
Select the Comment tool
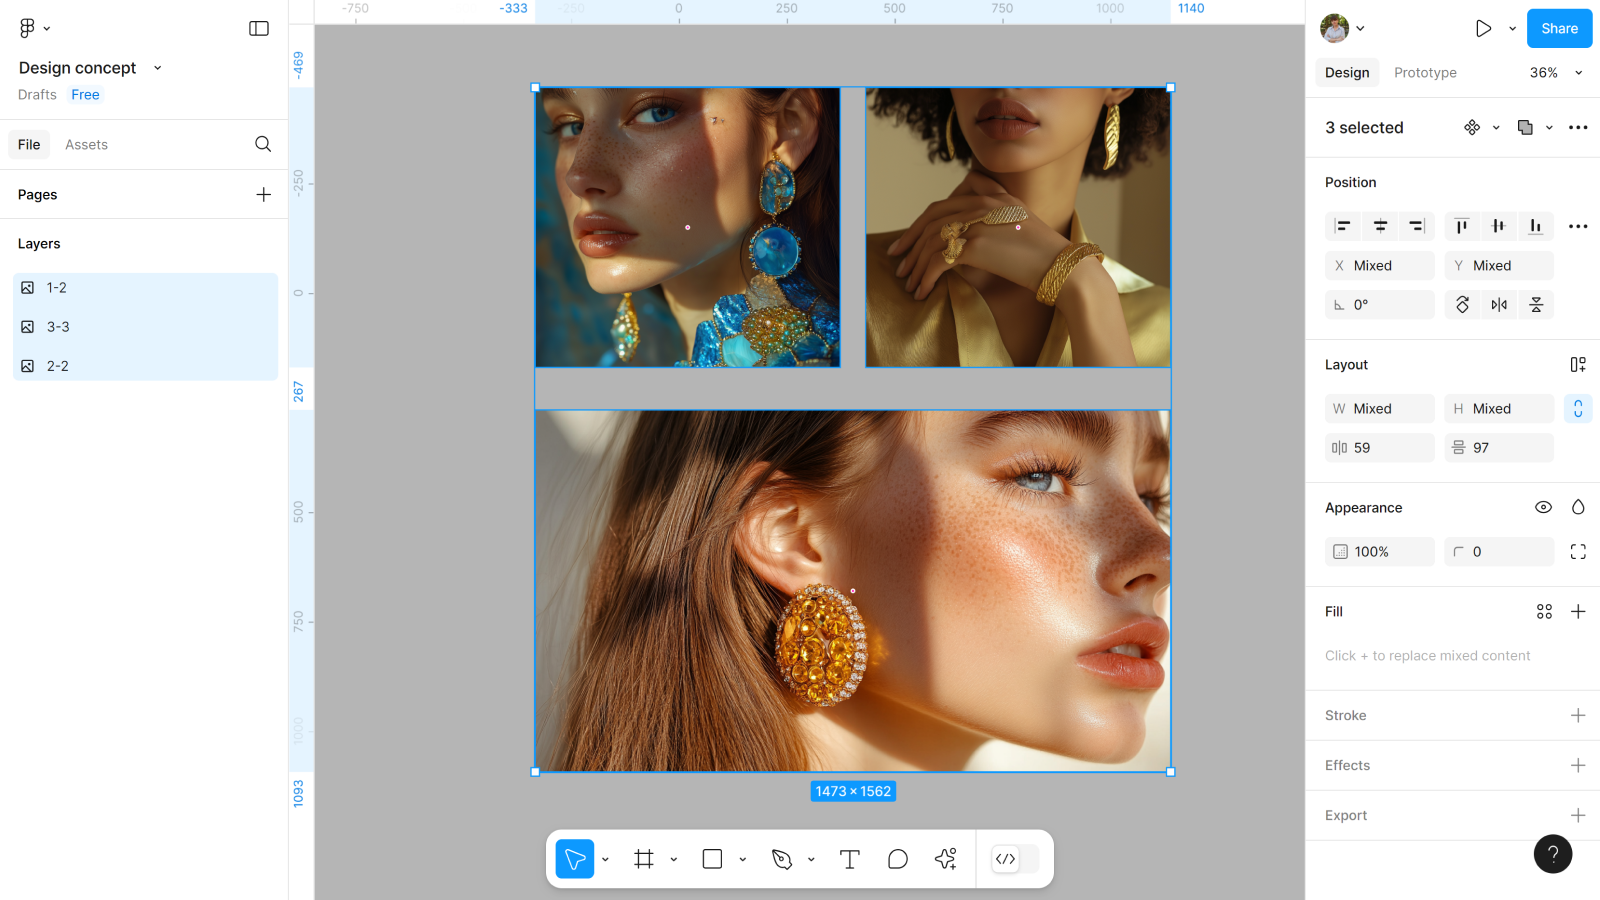897,859
